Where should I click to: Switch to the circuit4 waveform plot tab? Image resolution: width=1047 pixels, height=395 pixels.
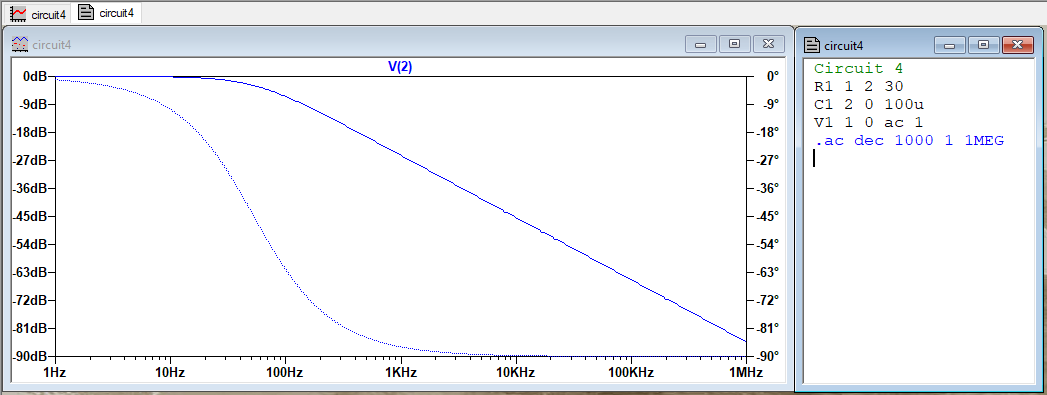point(39,13)
